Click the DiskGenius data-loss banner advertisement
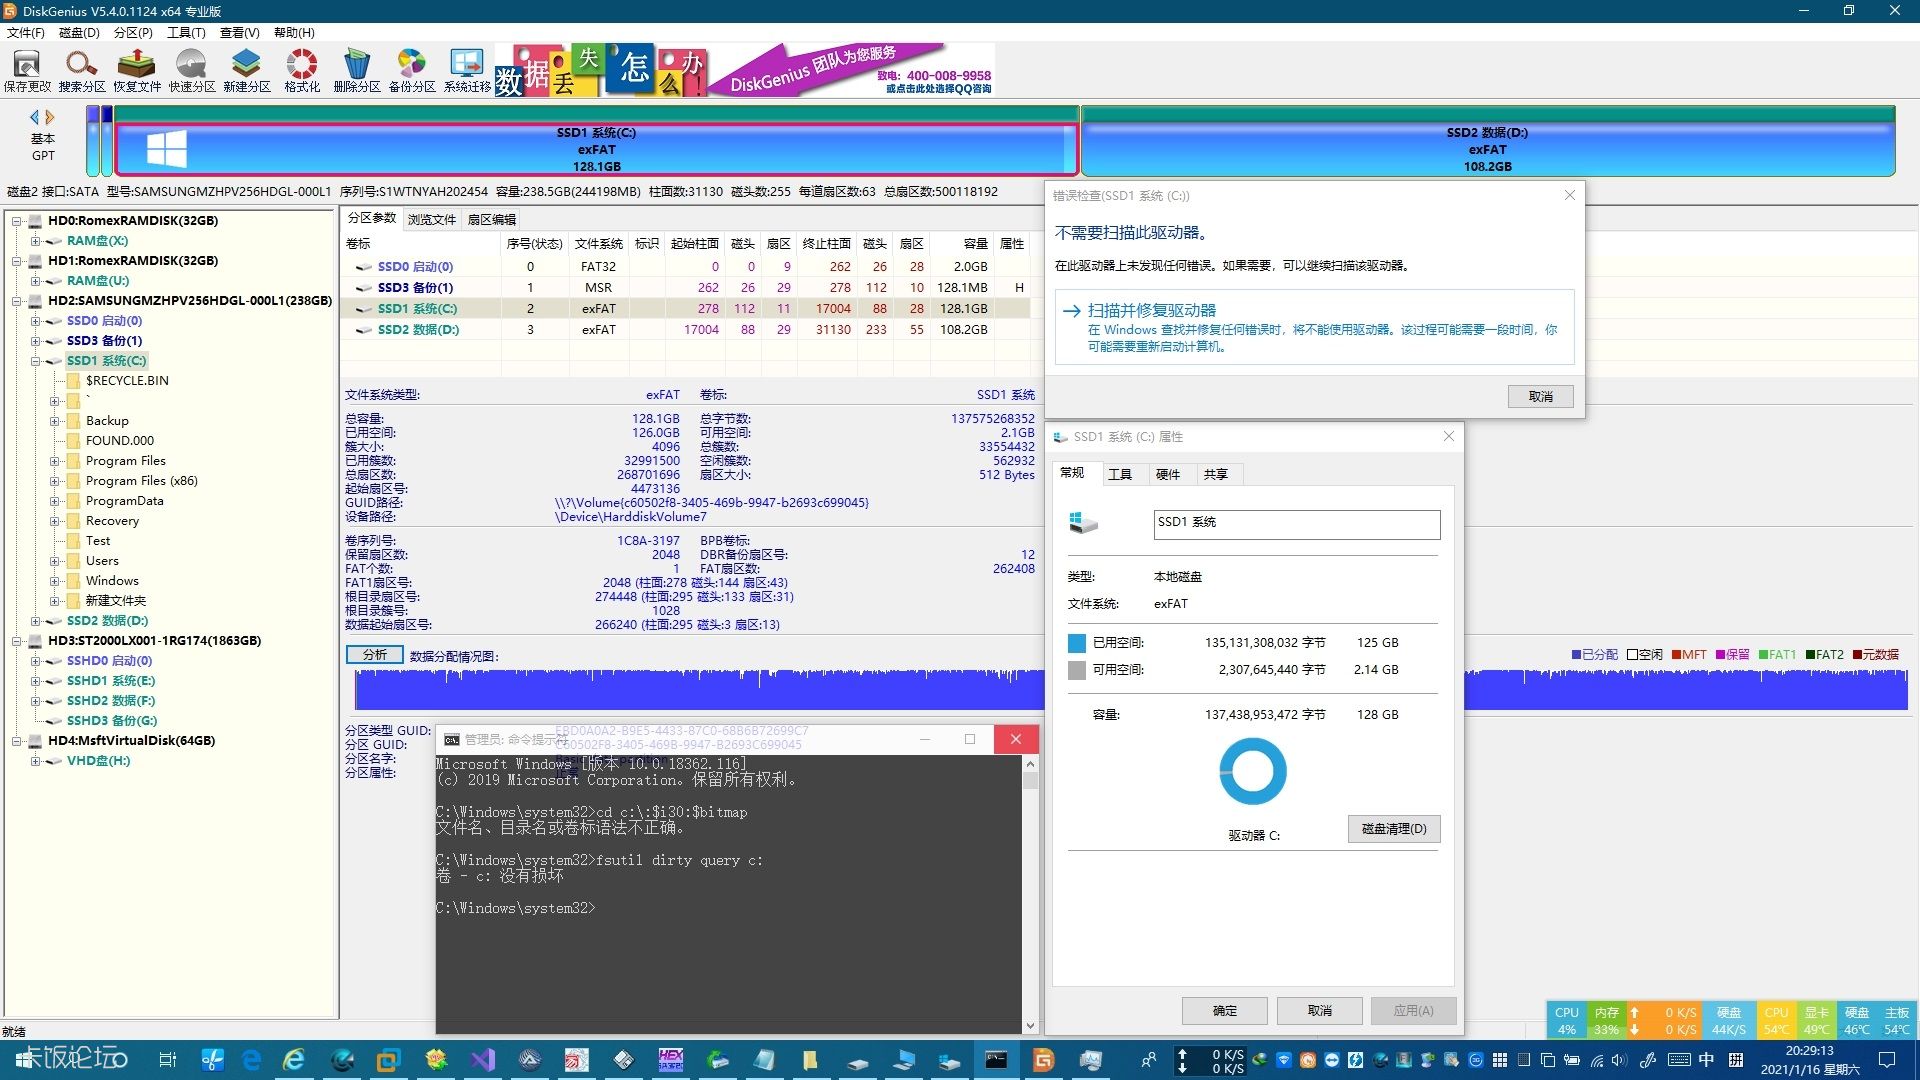Screen dimensions: 1920x1080 click(x=745, y=70)
